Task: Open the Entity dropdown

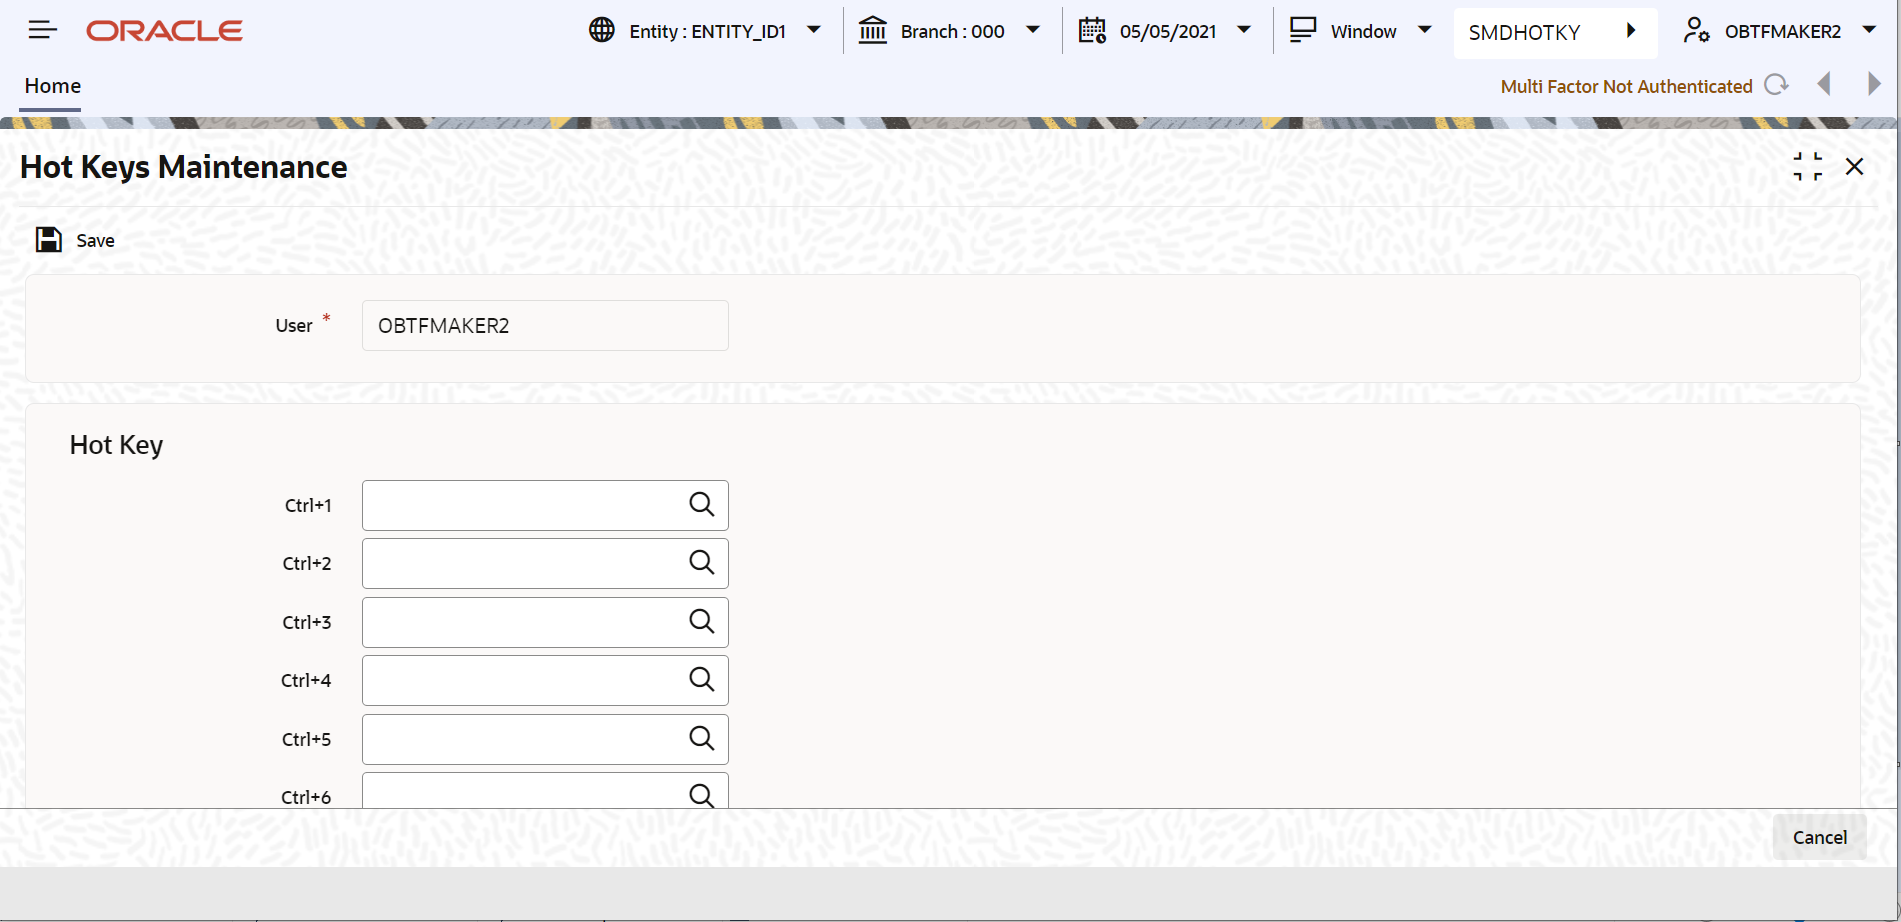Action: click(814, 30)
